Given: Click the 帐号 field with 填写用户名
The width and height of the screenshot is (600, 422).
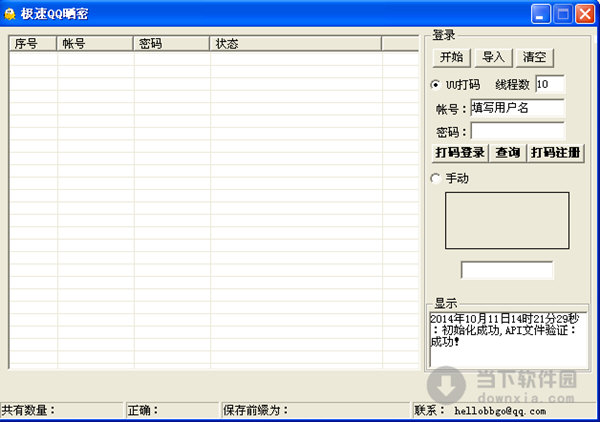Looking at the screenshot, I should click(517, 108).
